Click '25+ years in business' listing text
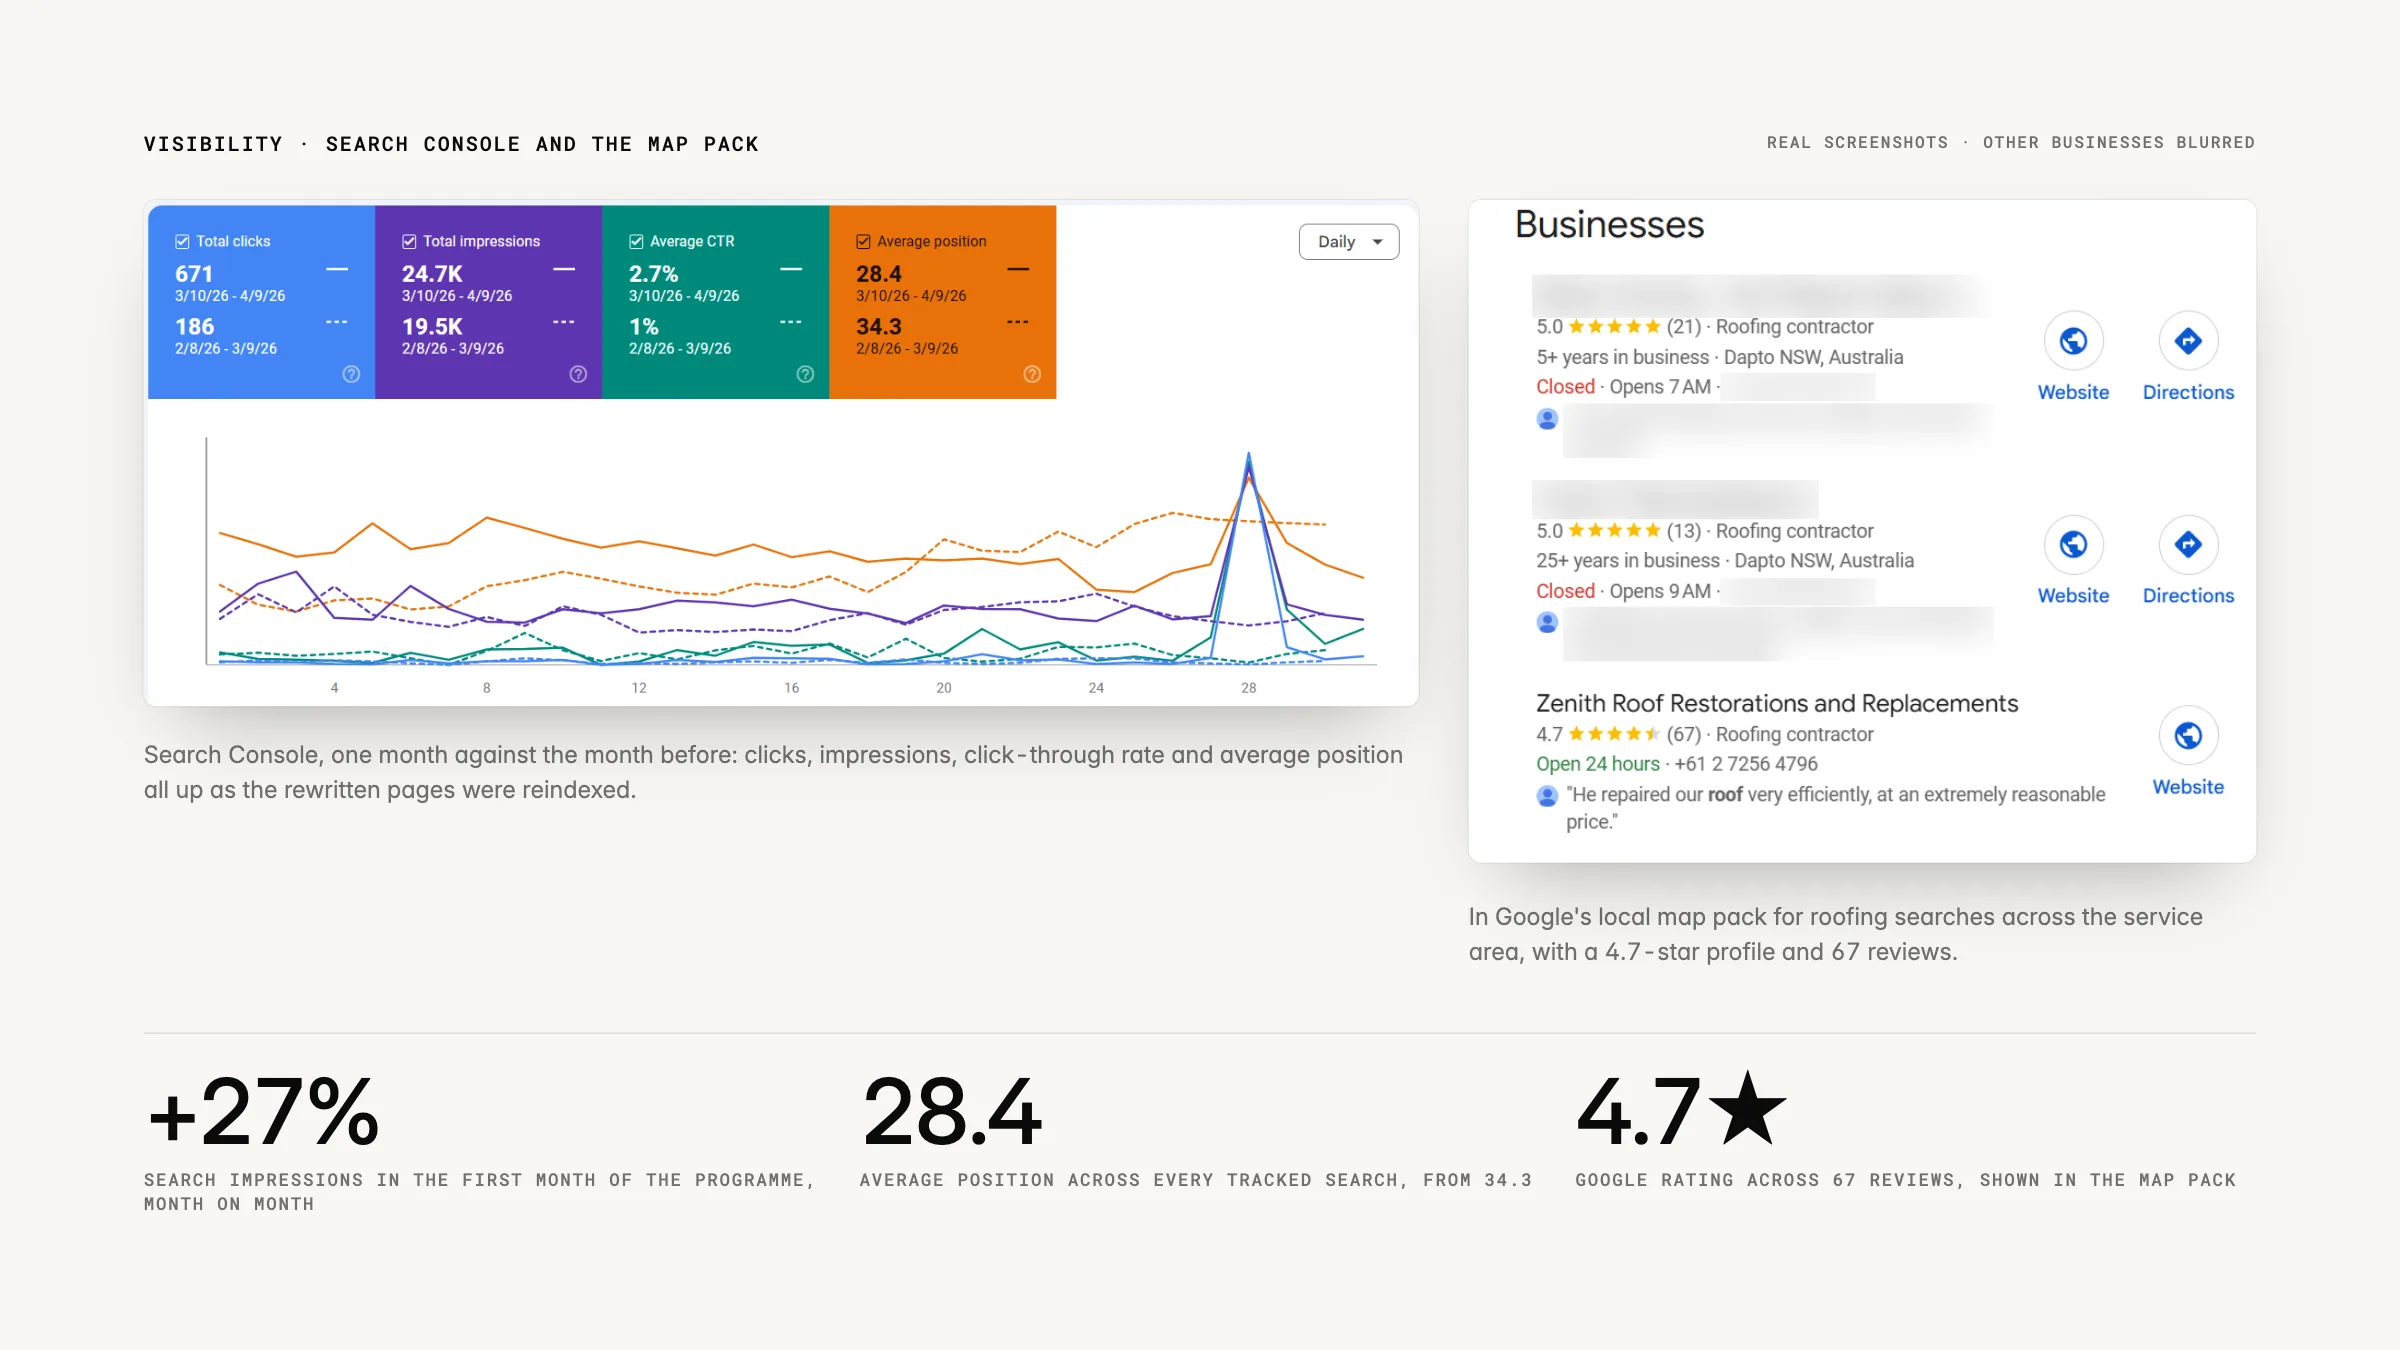This screenshot has width=2400, height=1350. click(1628, 561)
